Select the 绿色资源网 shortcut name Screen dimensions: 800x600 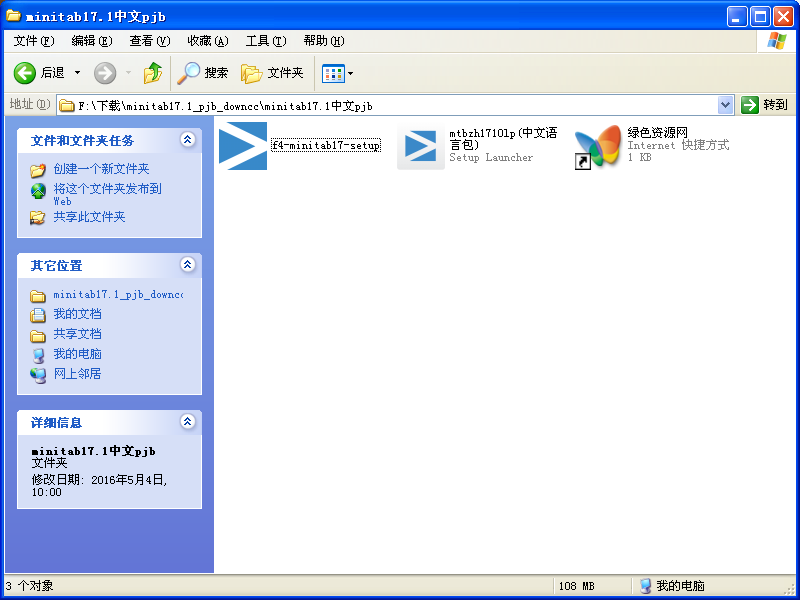(x=658, y=133)
